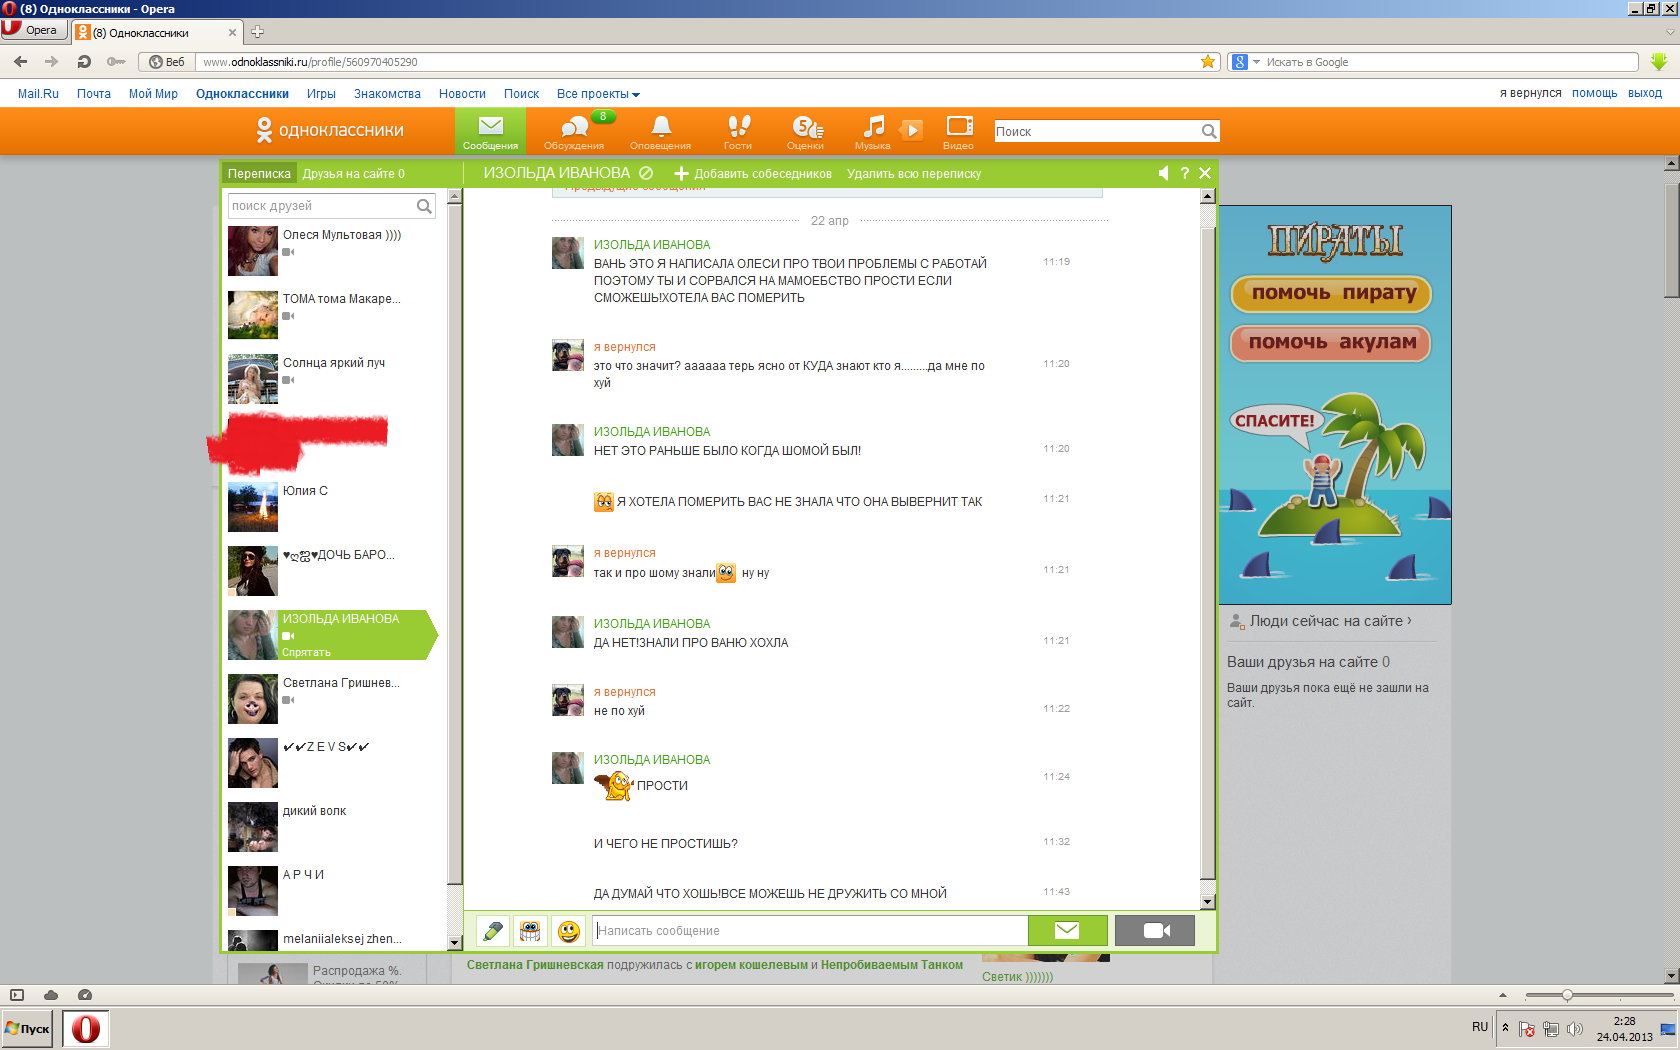Image resolution: width=1680 pixels, height=1050 pixels.
Task: Click Удалить всю переписку
Action: [914, 174]
